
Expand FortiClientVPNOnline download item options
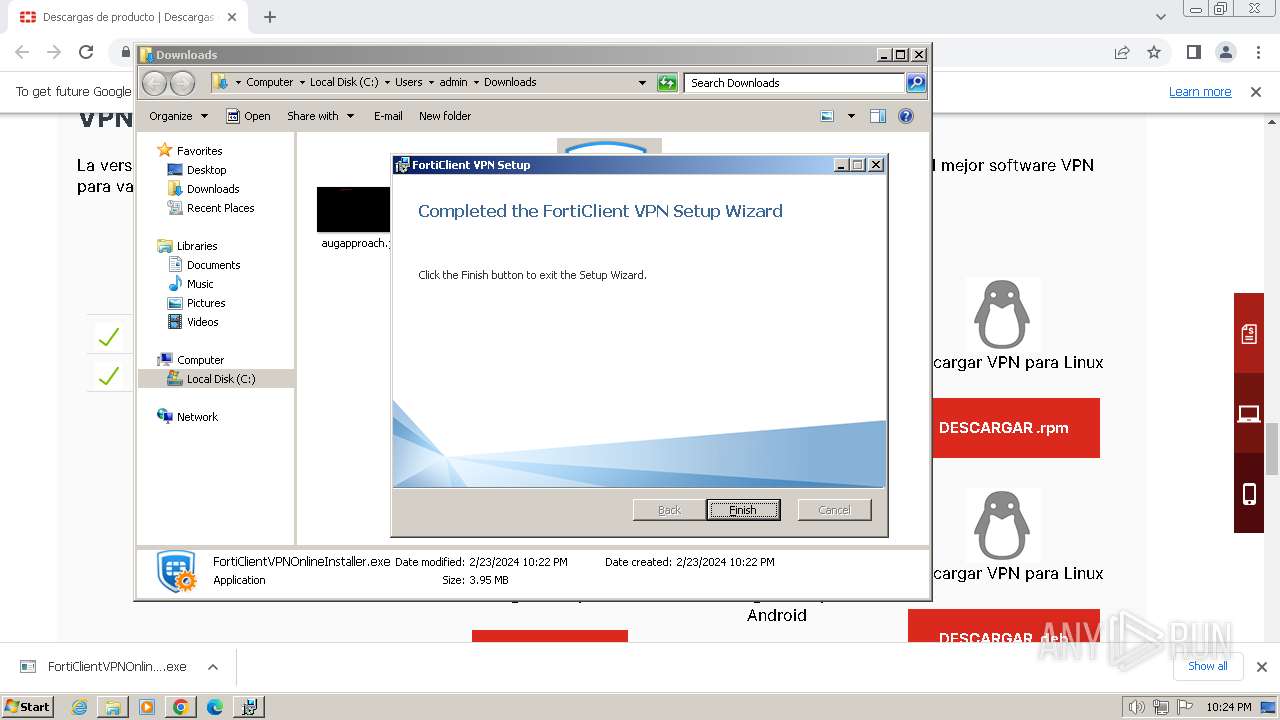coord(212,667)
